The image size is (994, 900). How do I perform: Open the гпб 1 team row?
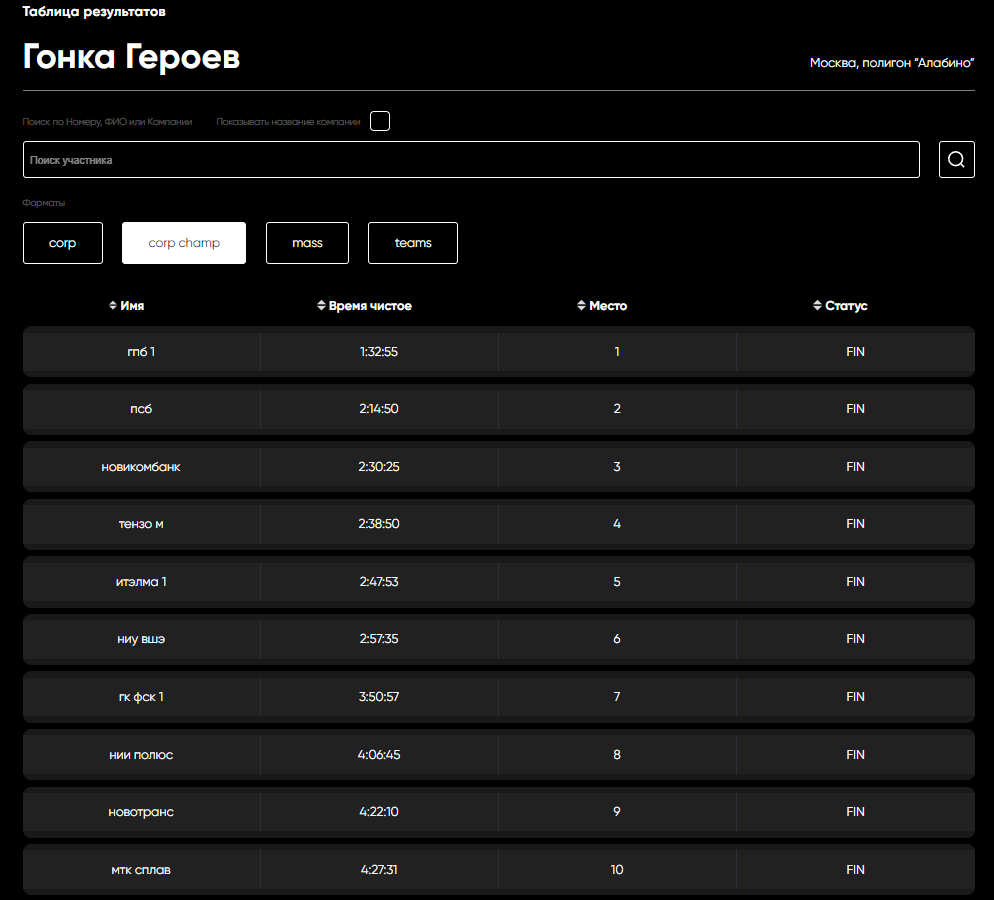(141, 352)
